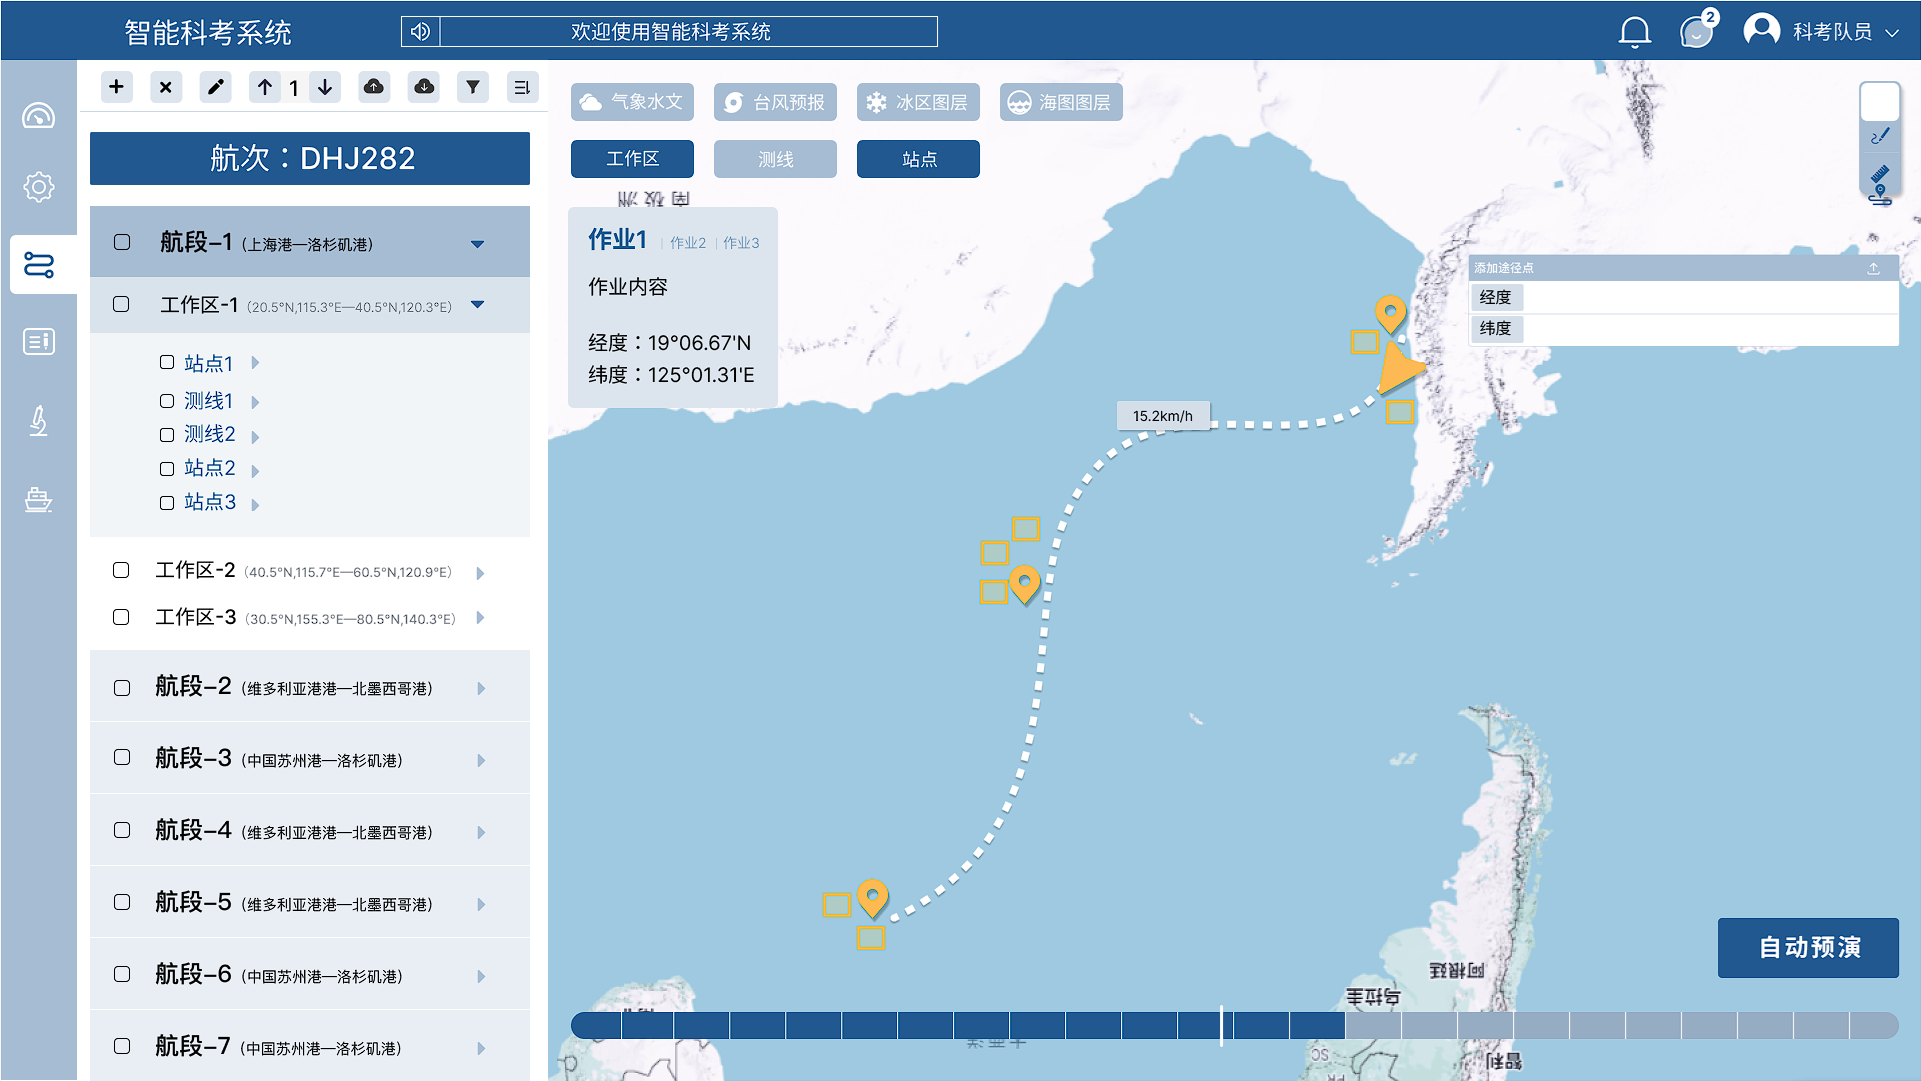
Task: Click the pencil edit icon
Action: [x=215, y=87]
